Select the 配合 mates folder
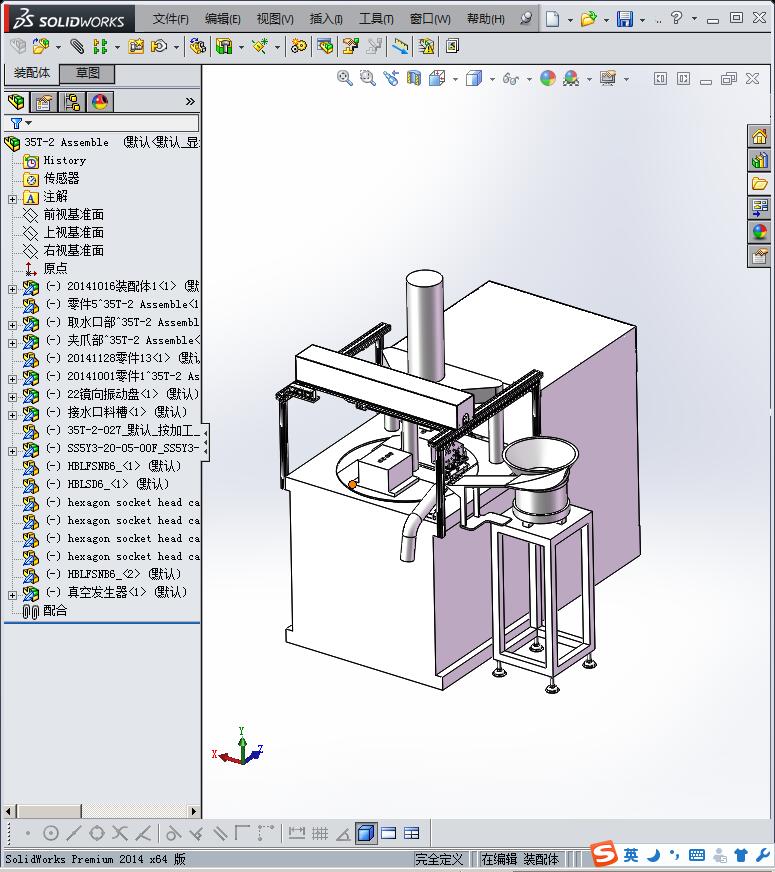The width and height of the screenshot is (775, 872). click(55, 611)
